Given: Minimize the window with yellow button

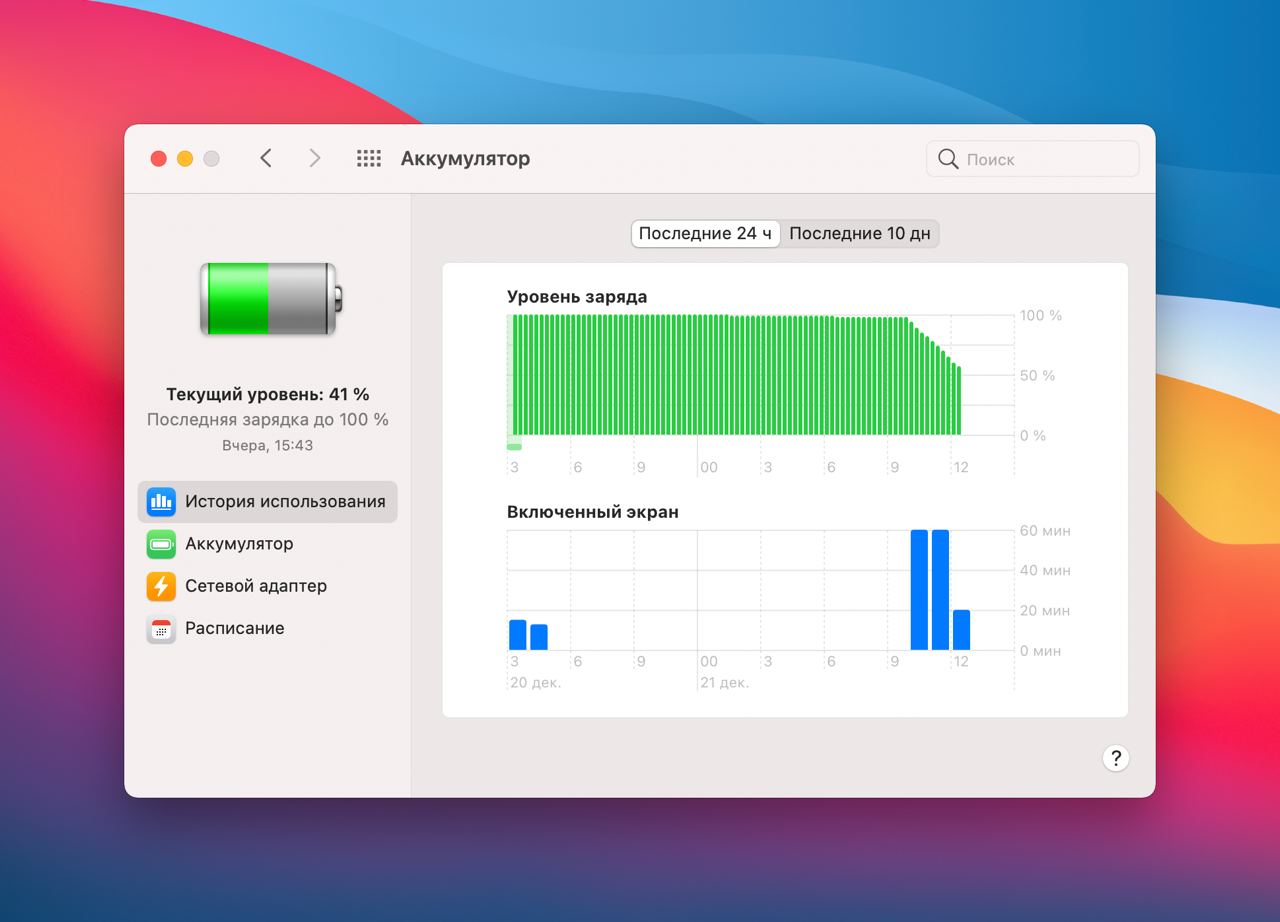Looking at the screenshot, I should point(185,158).
